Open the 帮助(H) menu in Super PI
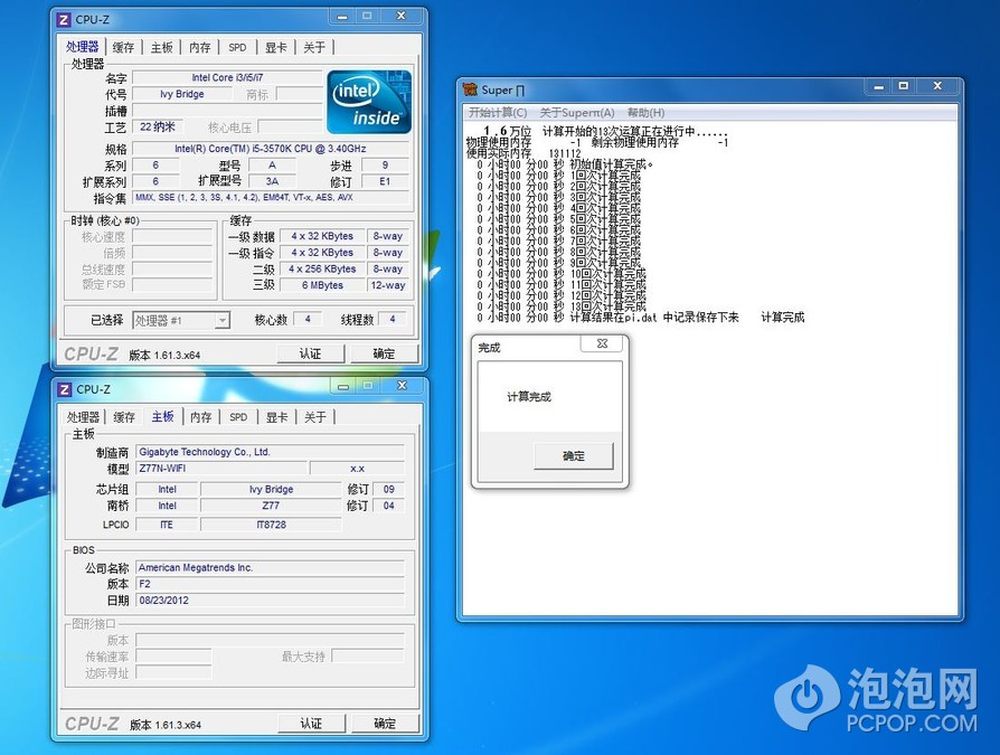 pyautogui.click(x=645, y=113)
